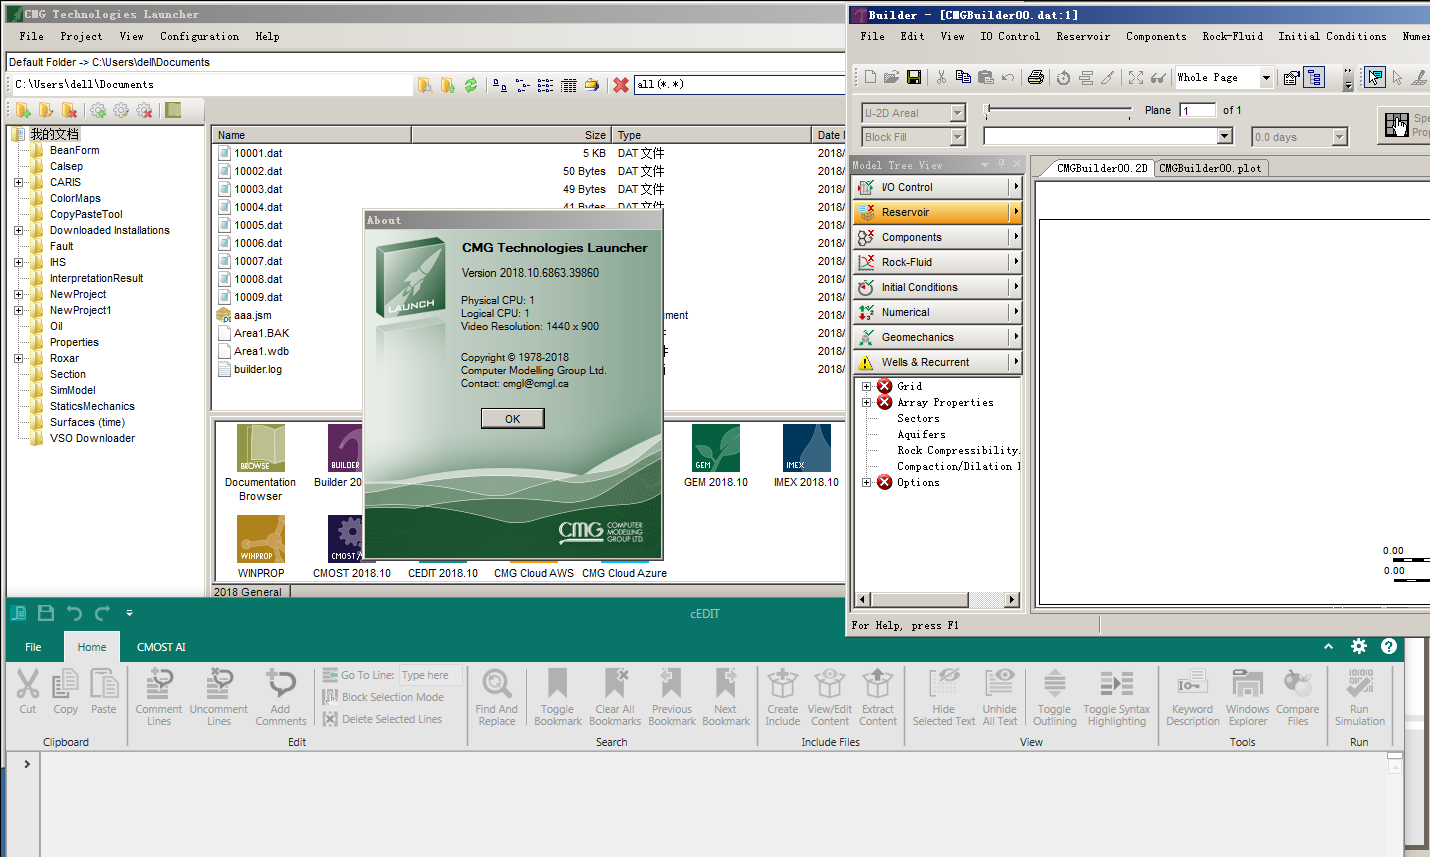Click the Go To Line input in cEDIT
This screenshot has width=1430, height=857.
pyautogui.click(x=430, y=675)
